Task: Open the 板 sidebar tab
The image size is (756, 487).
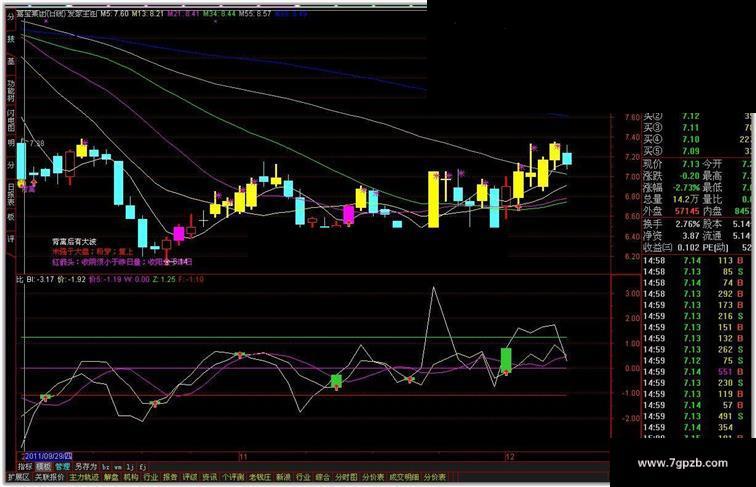Action: [11, 216]
